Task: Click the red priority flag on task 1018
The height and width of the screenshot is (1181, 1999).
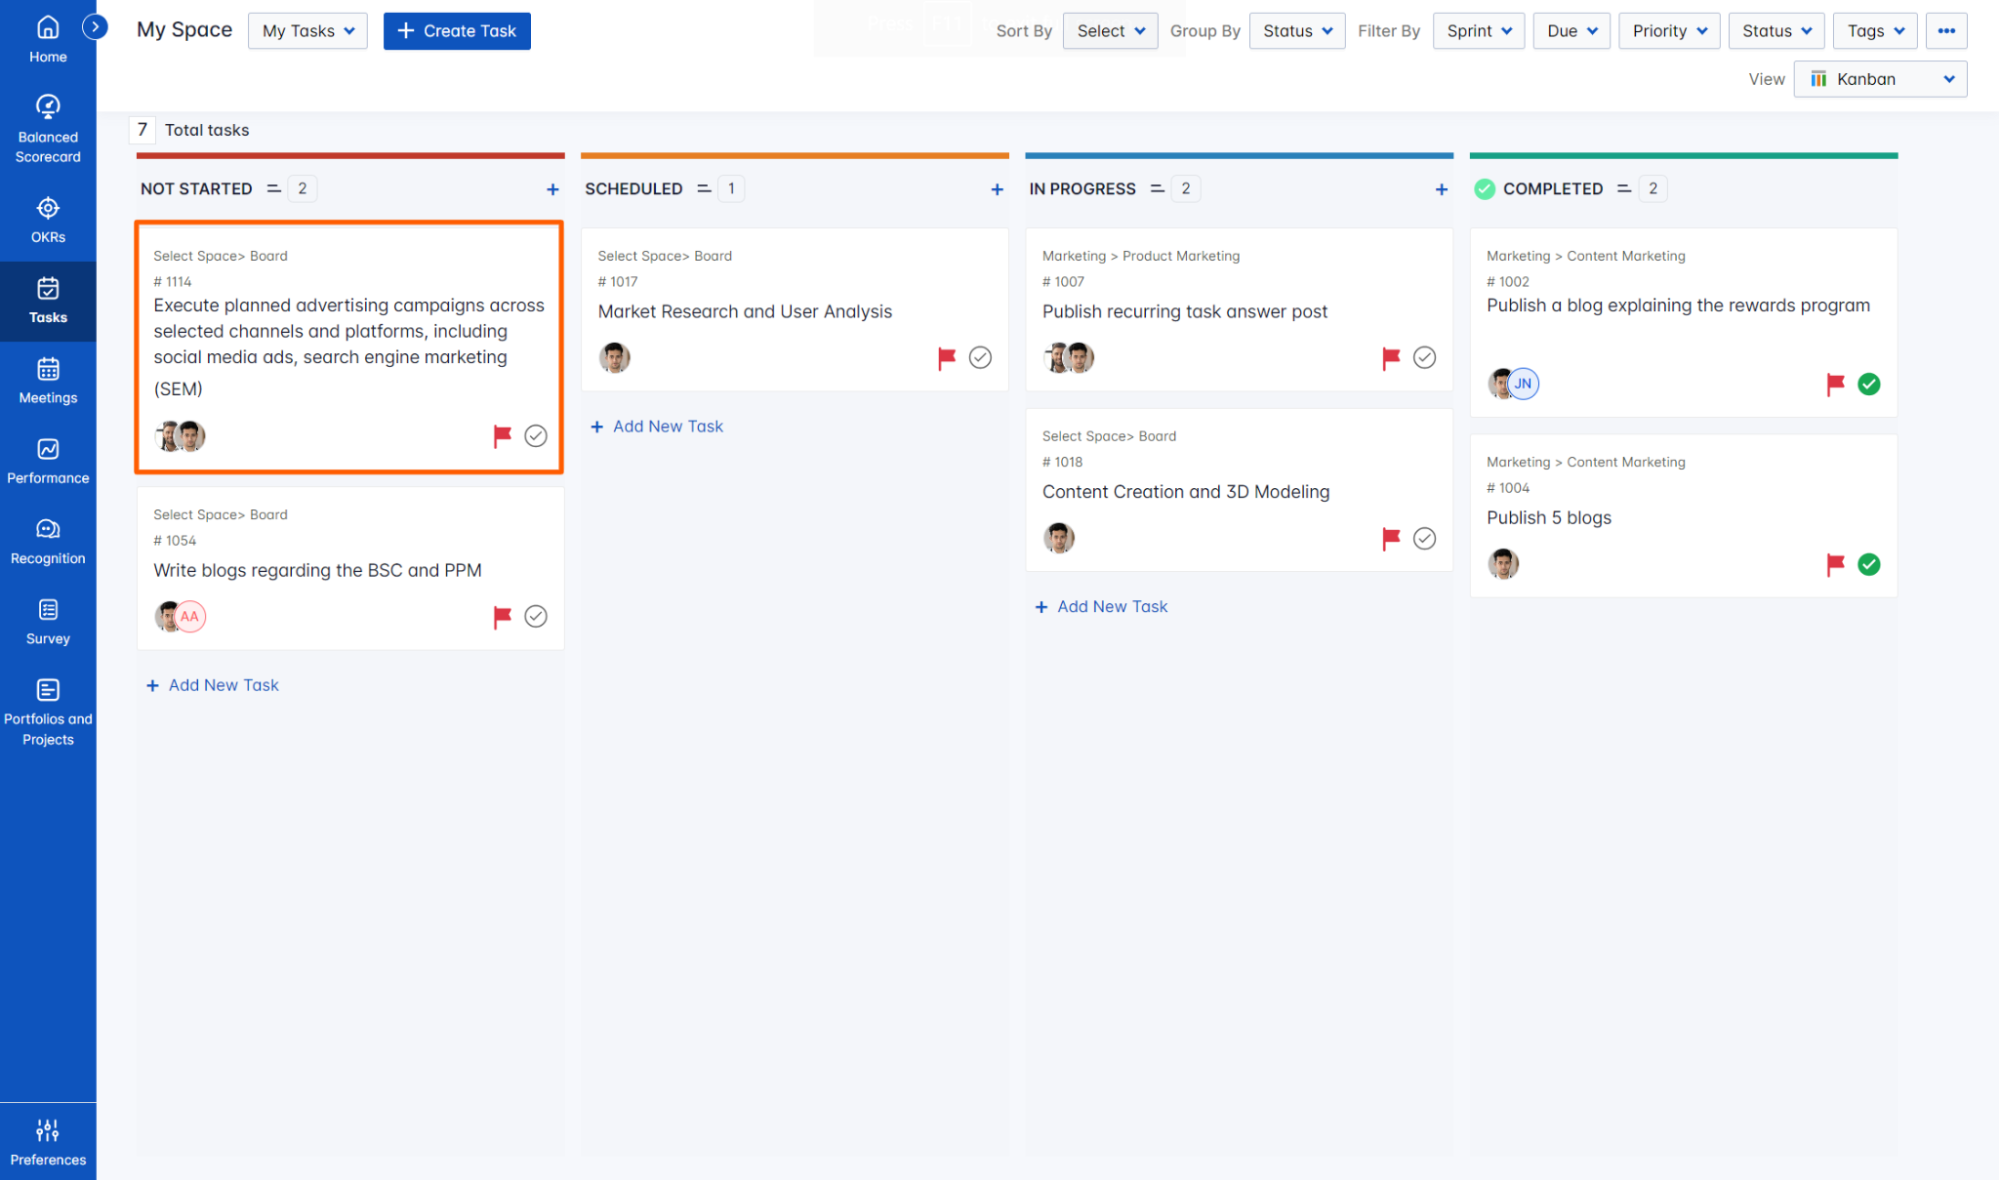Action: 1390,538
